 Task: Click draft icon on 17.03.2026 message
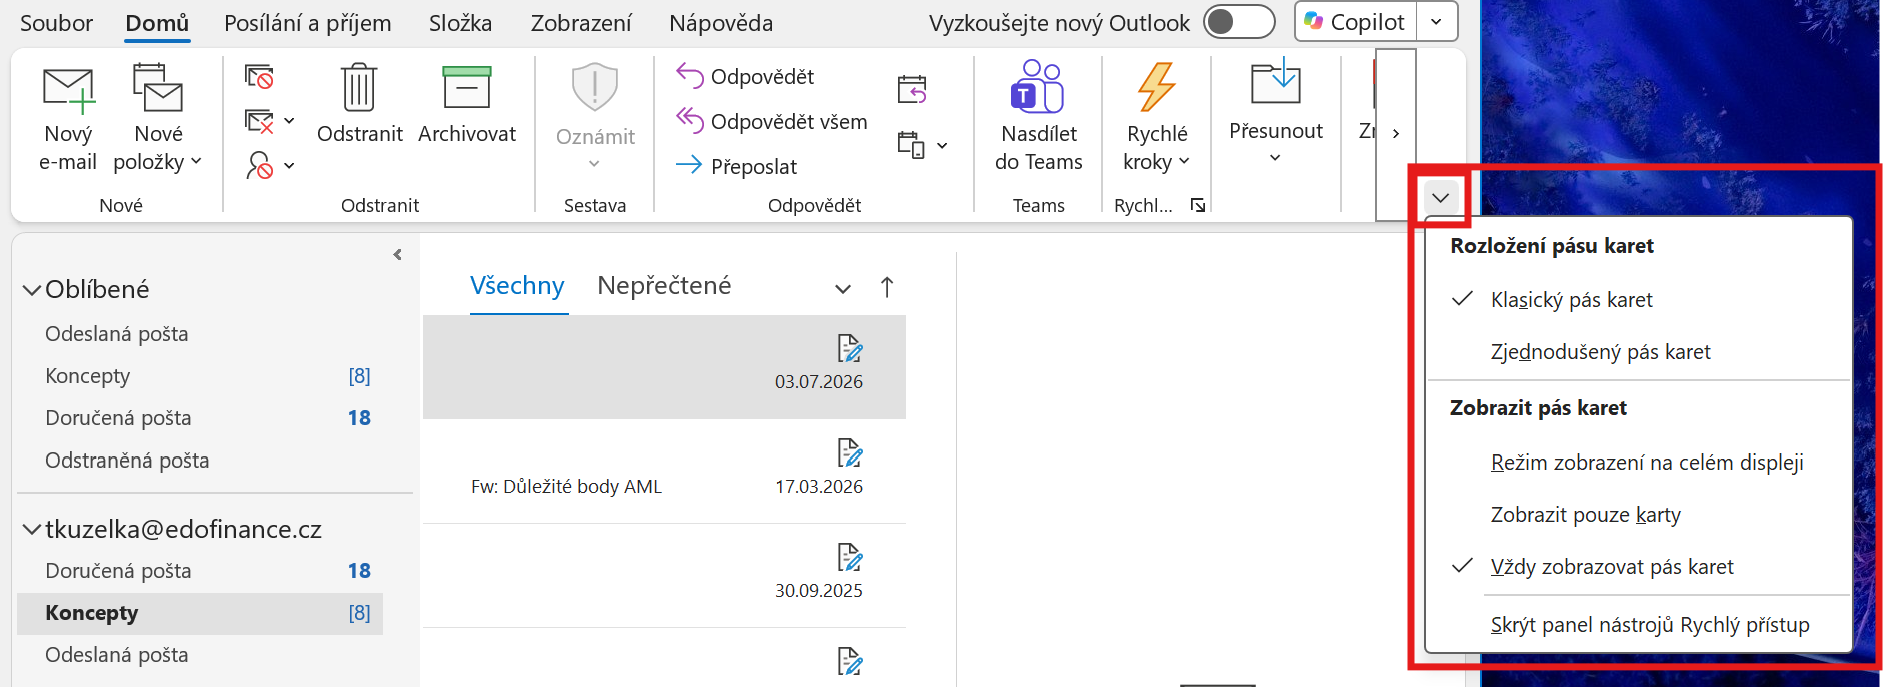coord(850,453)
